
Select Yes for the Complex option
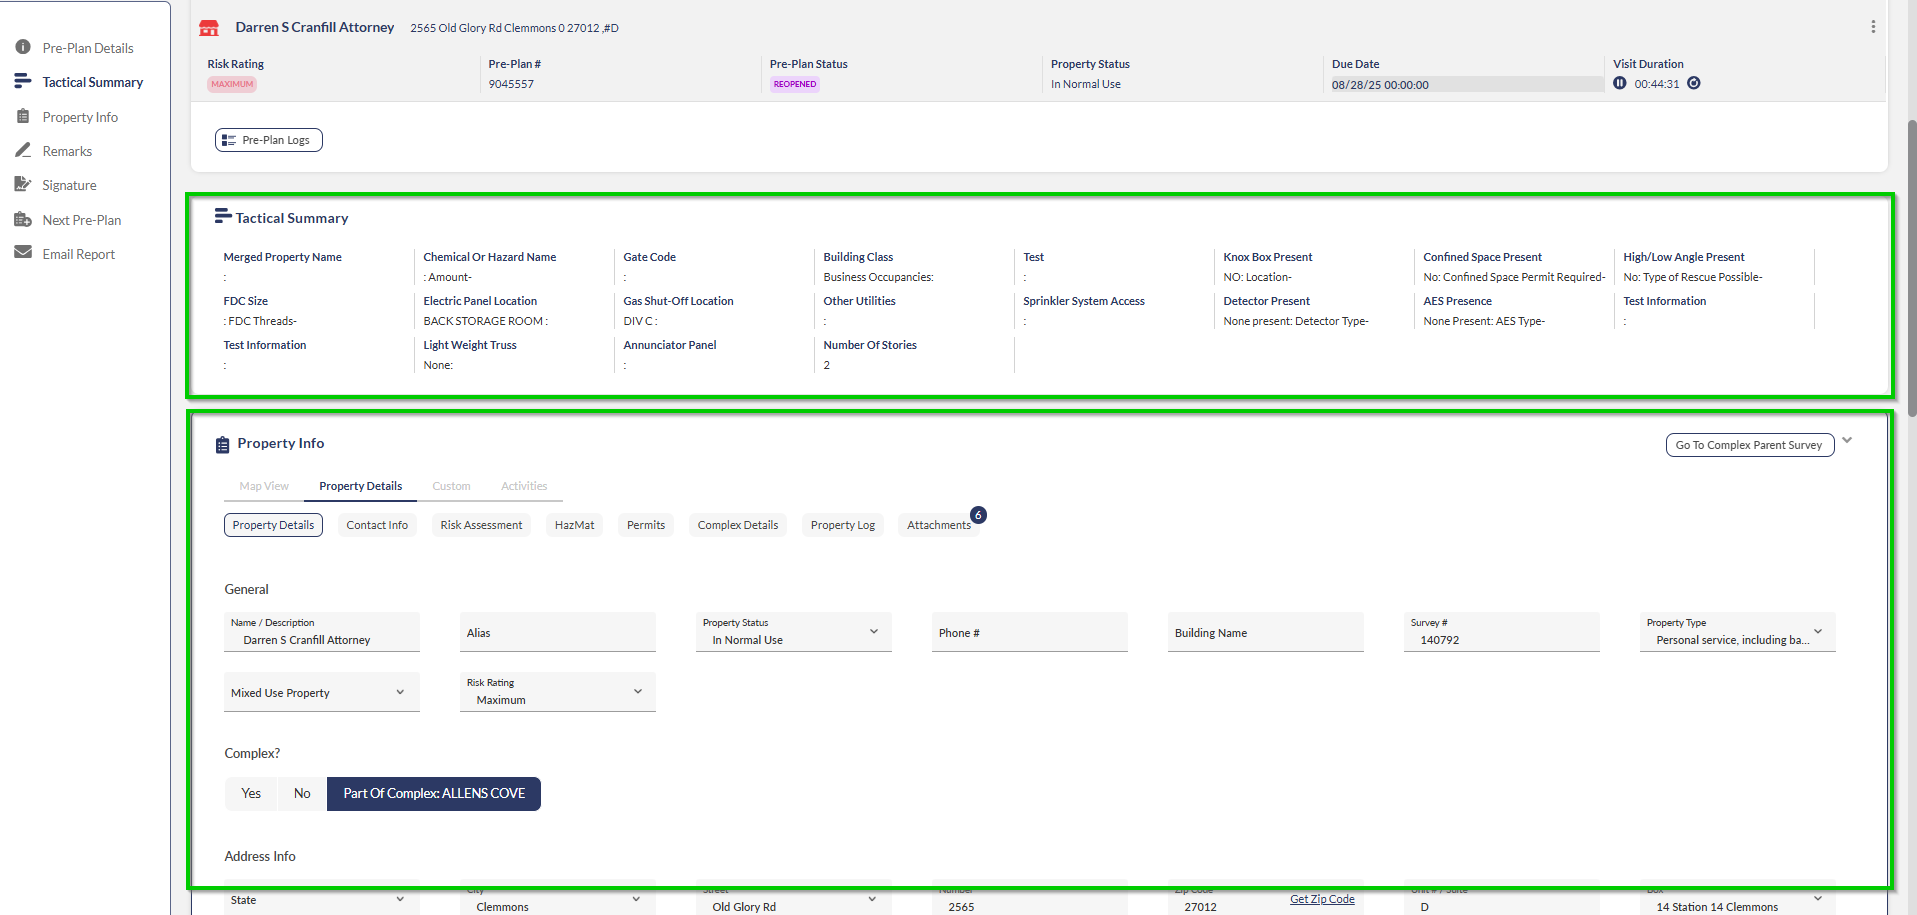251,794
